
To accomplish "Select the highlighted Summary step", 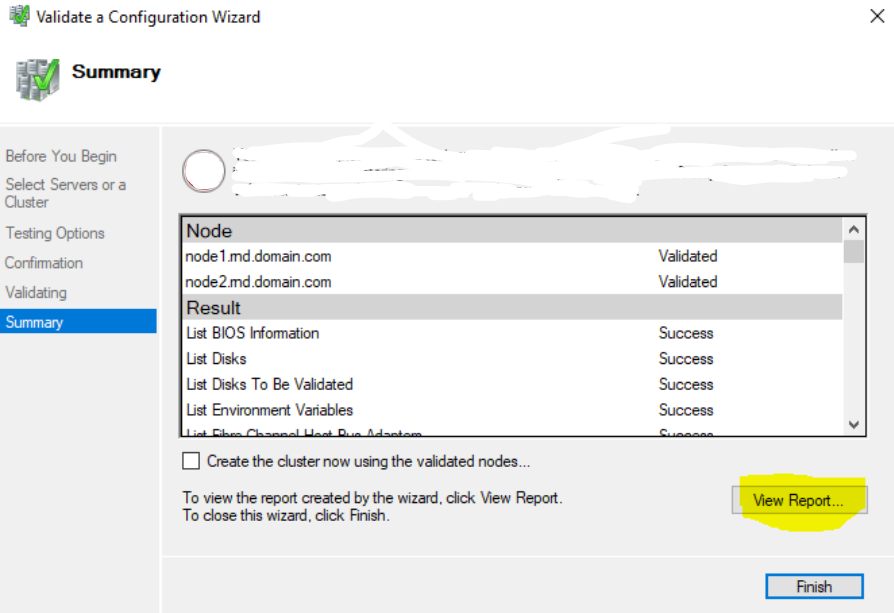I will point(78,322).
